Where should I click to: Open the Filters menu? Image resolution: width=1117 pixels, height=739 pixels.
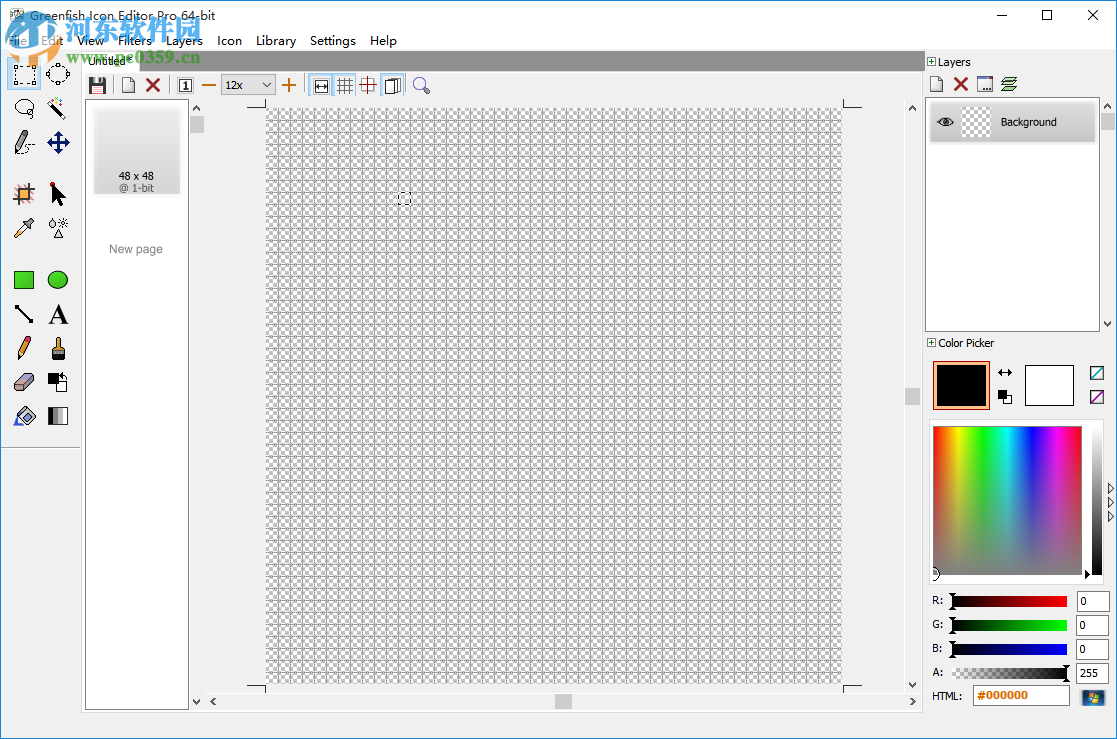[134, 41]
